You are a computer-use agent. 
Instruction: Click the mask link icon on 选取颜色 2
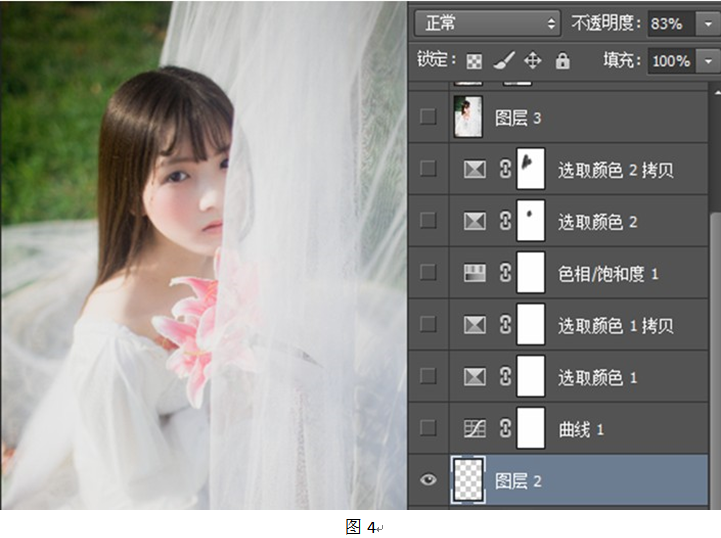point(505,221)
